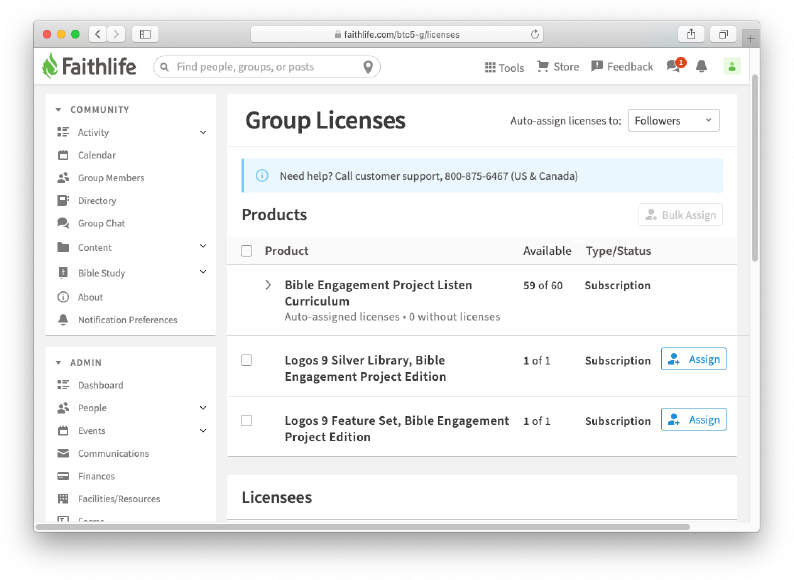
Task: Click the '59 of 60' availability value
Action: pyautogui.click(x=543, y=285)
